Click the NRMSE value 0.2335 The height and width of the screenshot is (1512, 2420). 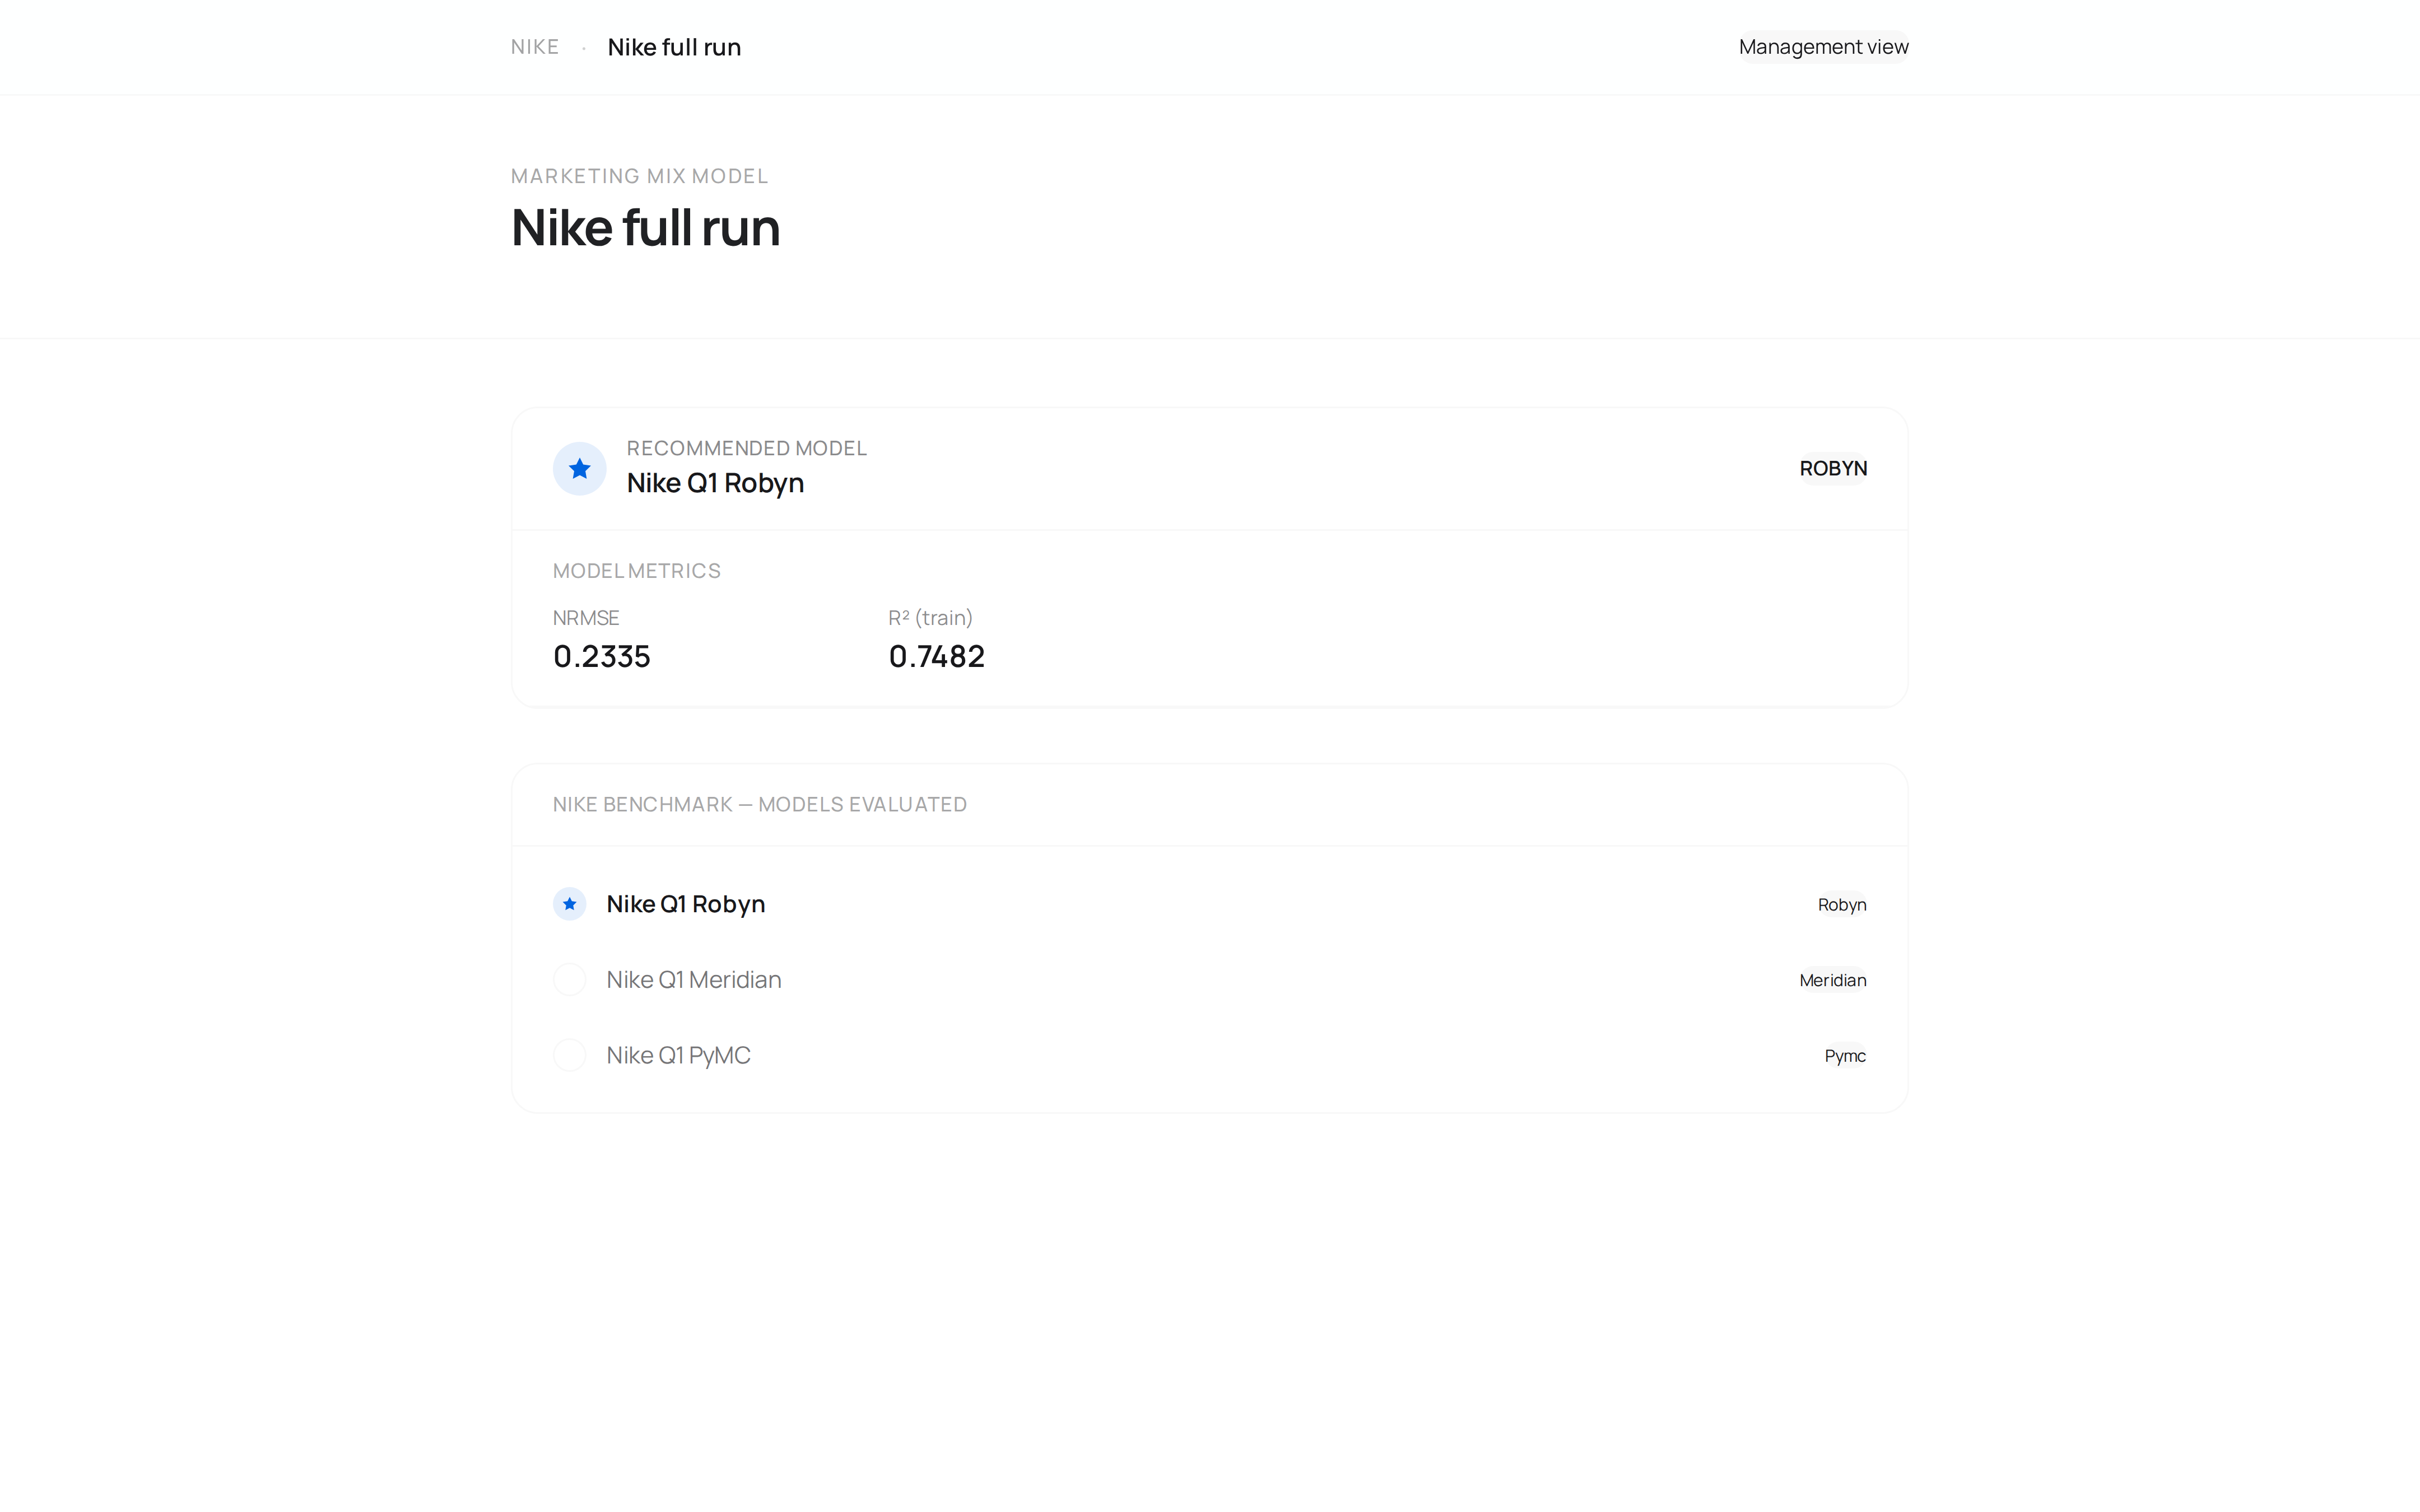[x=602, y=656]
